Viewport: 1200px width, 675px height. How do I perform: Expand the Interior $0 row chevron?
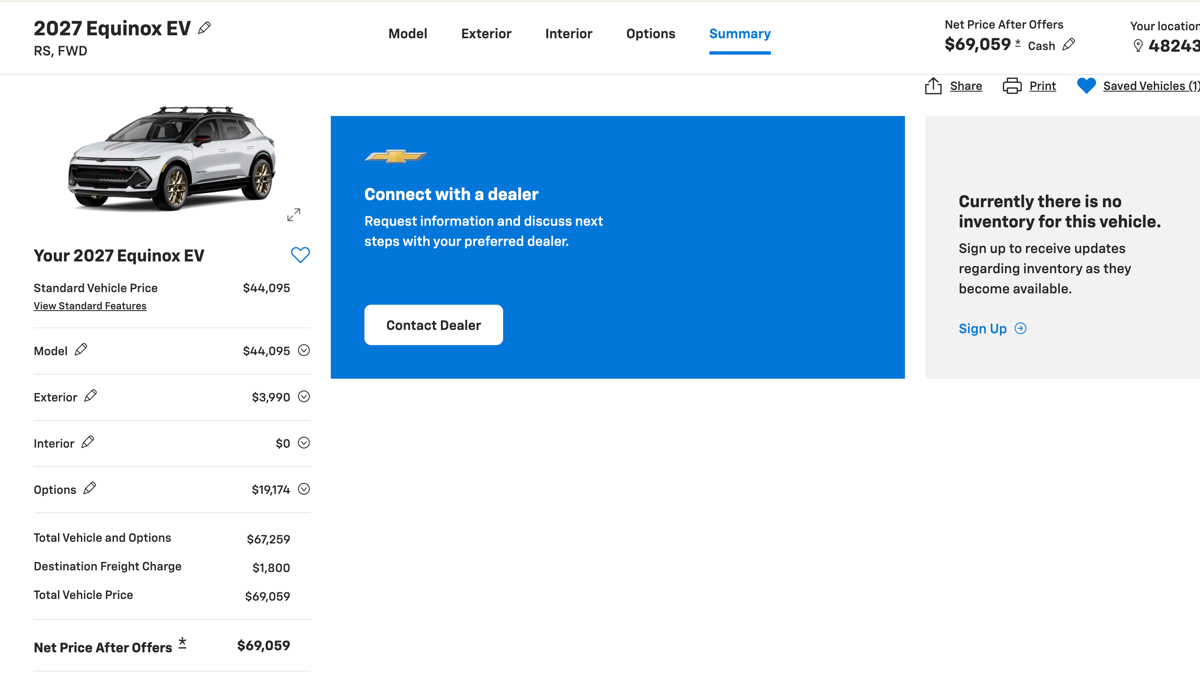tap(304, 443)
